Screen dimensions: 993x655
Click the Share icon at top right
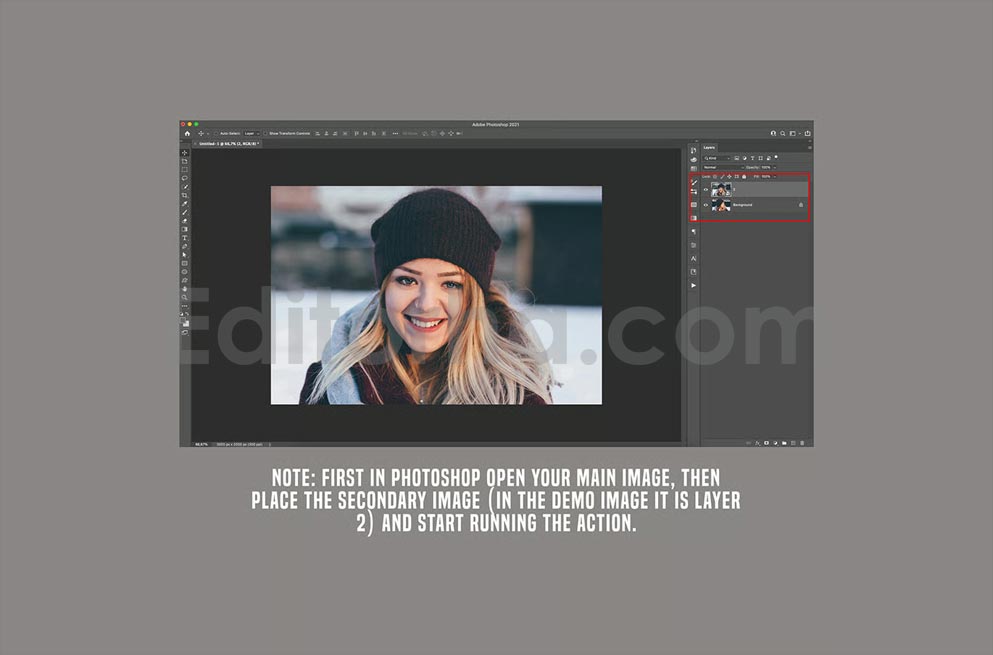[x=807, y=134]
